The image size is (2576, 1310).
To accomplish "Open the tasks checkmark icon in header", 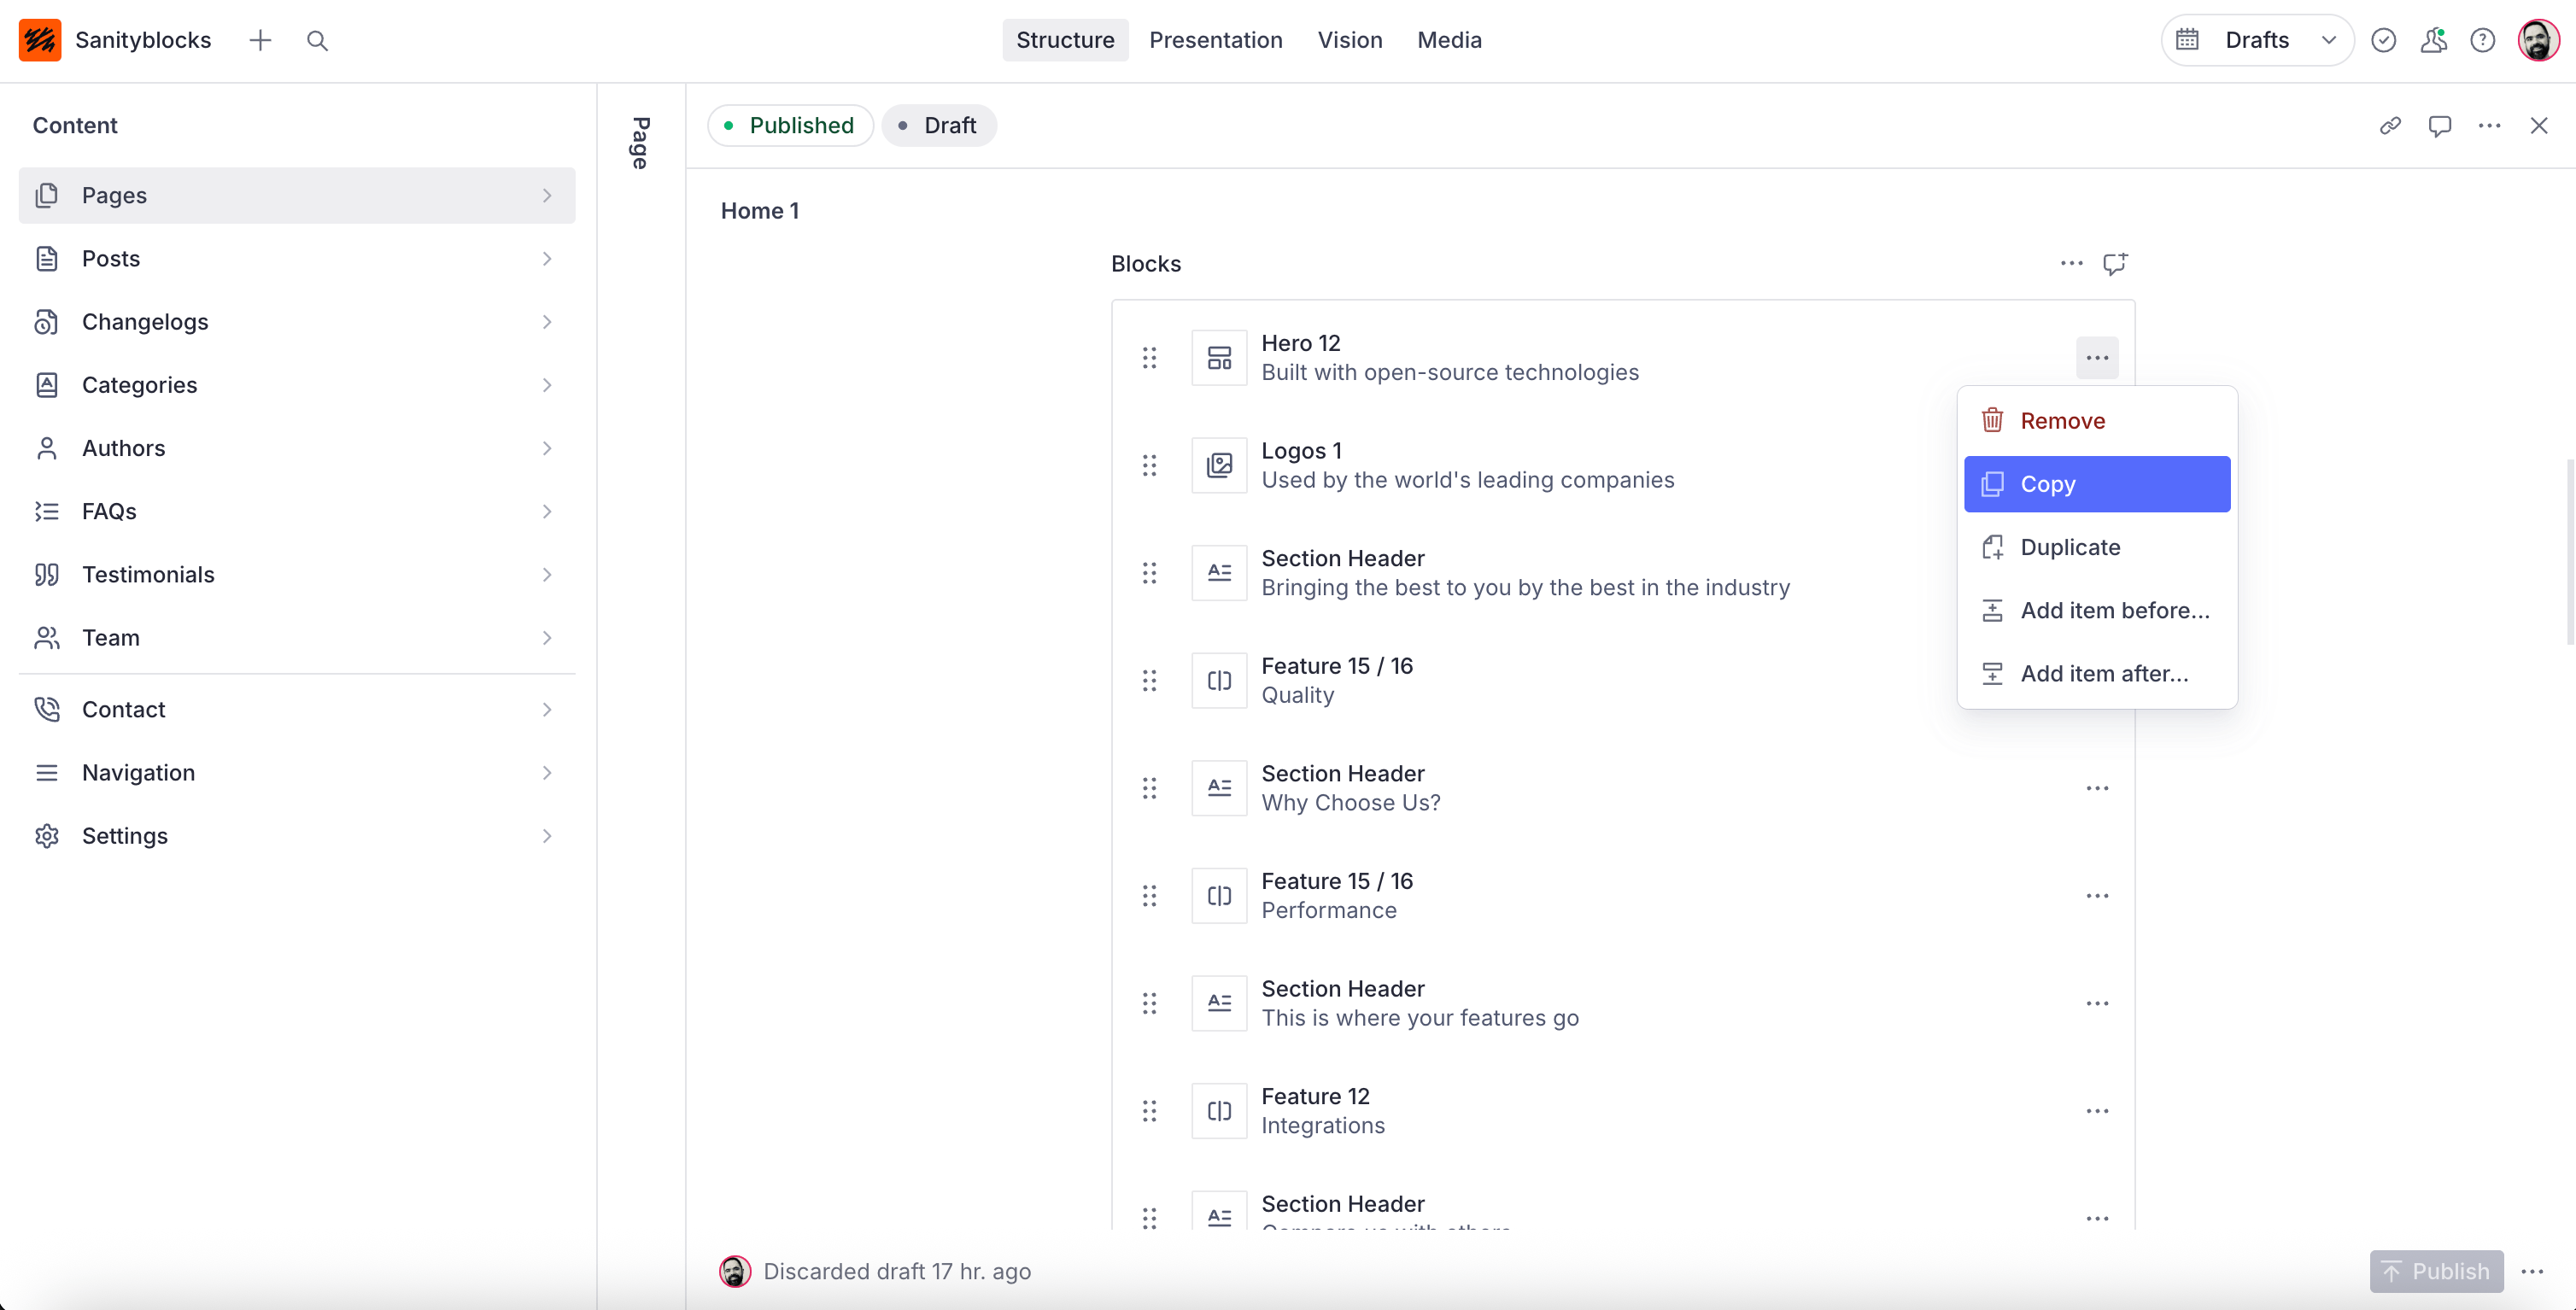I will coord(2383,41).
